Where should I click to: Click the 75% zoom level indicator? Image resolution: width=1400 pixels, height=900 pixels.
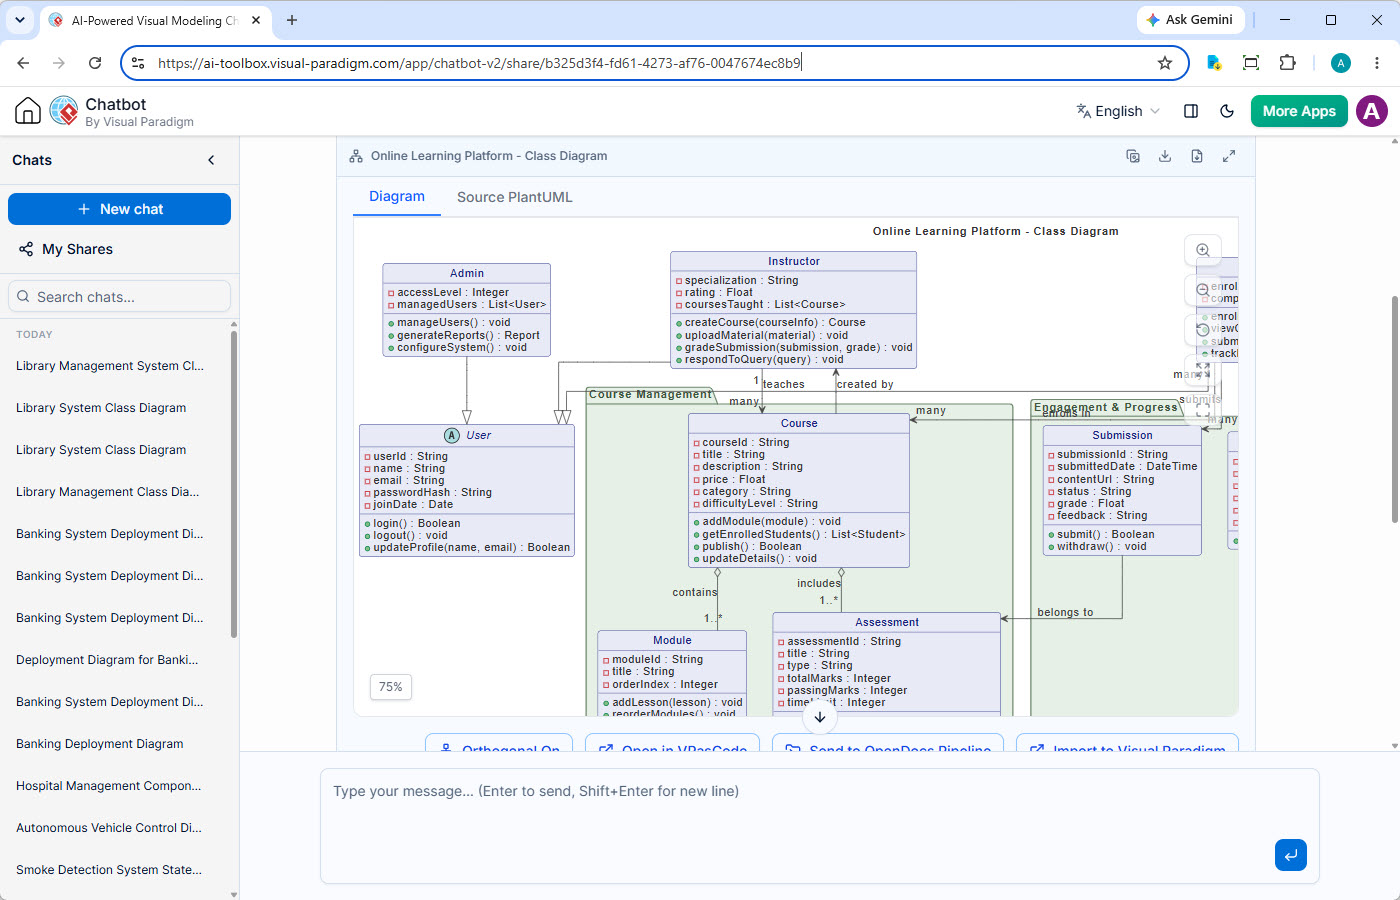pos(391,687)
